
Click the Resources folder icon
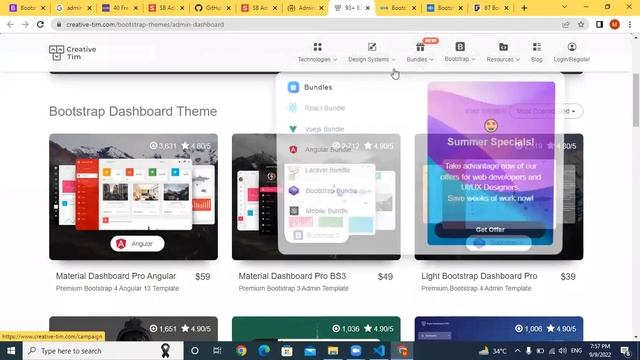tap(503, 47)
